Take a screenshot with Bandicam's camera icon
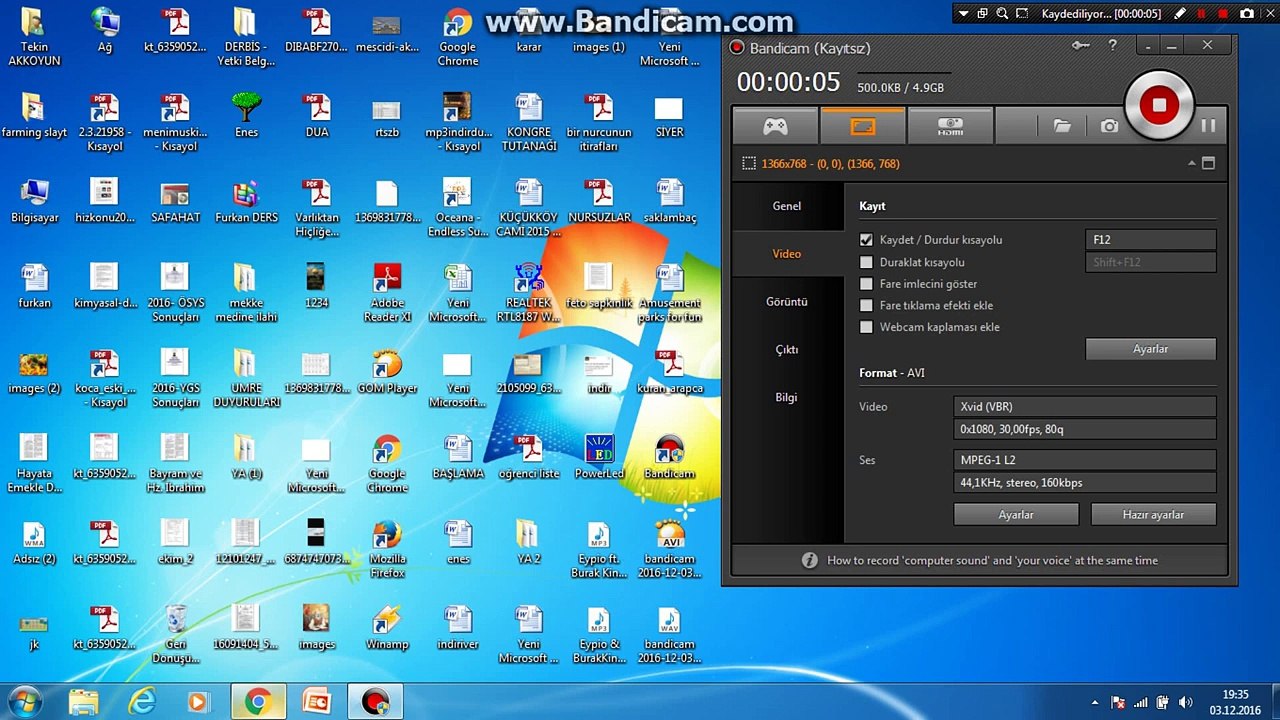Viewport: 1280px width, 720px height. pos(1109,126)
